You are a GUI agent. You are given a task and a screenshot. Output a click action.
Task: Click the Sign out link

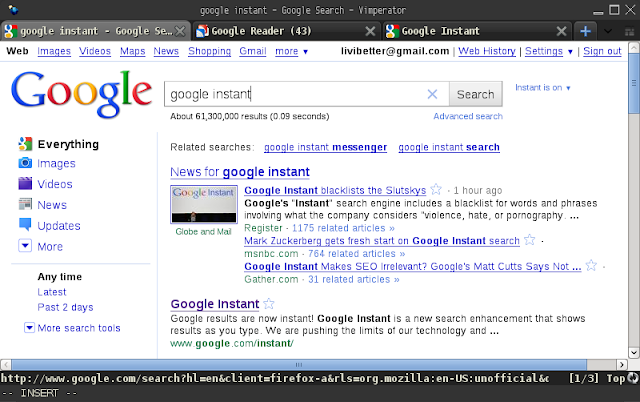602,51
